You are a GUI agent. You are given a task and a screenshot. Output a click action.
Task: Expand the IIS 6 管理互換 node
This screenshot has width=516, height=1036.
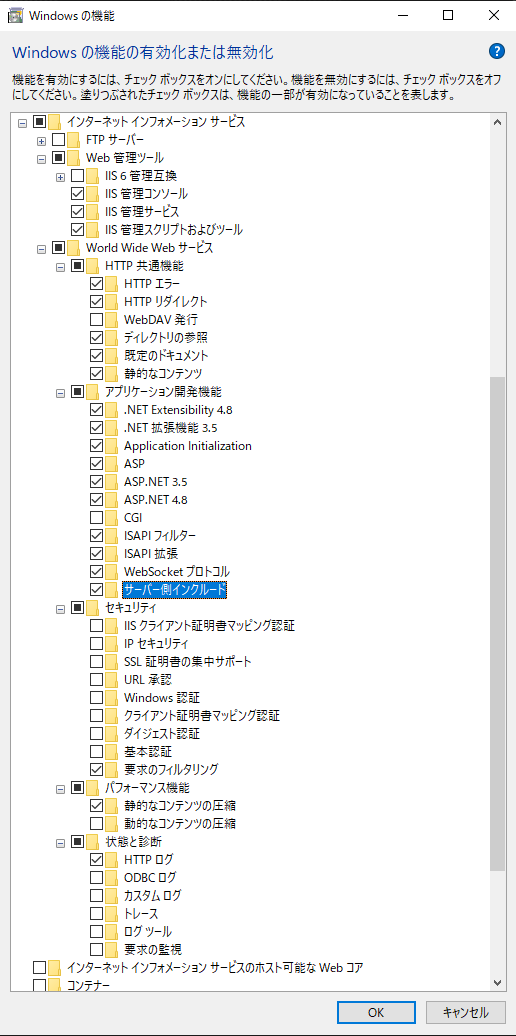[x=60, y=176]
